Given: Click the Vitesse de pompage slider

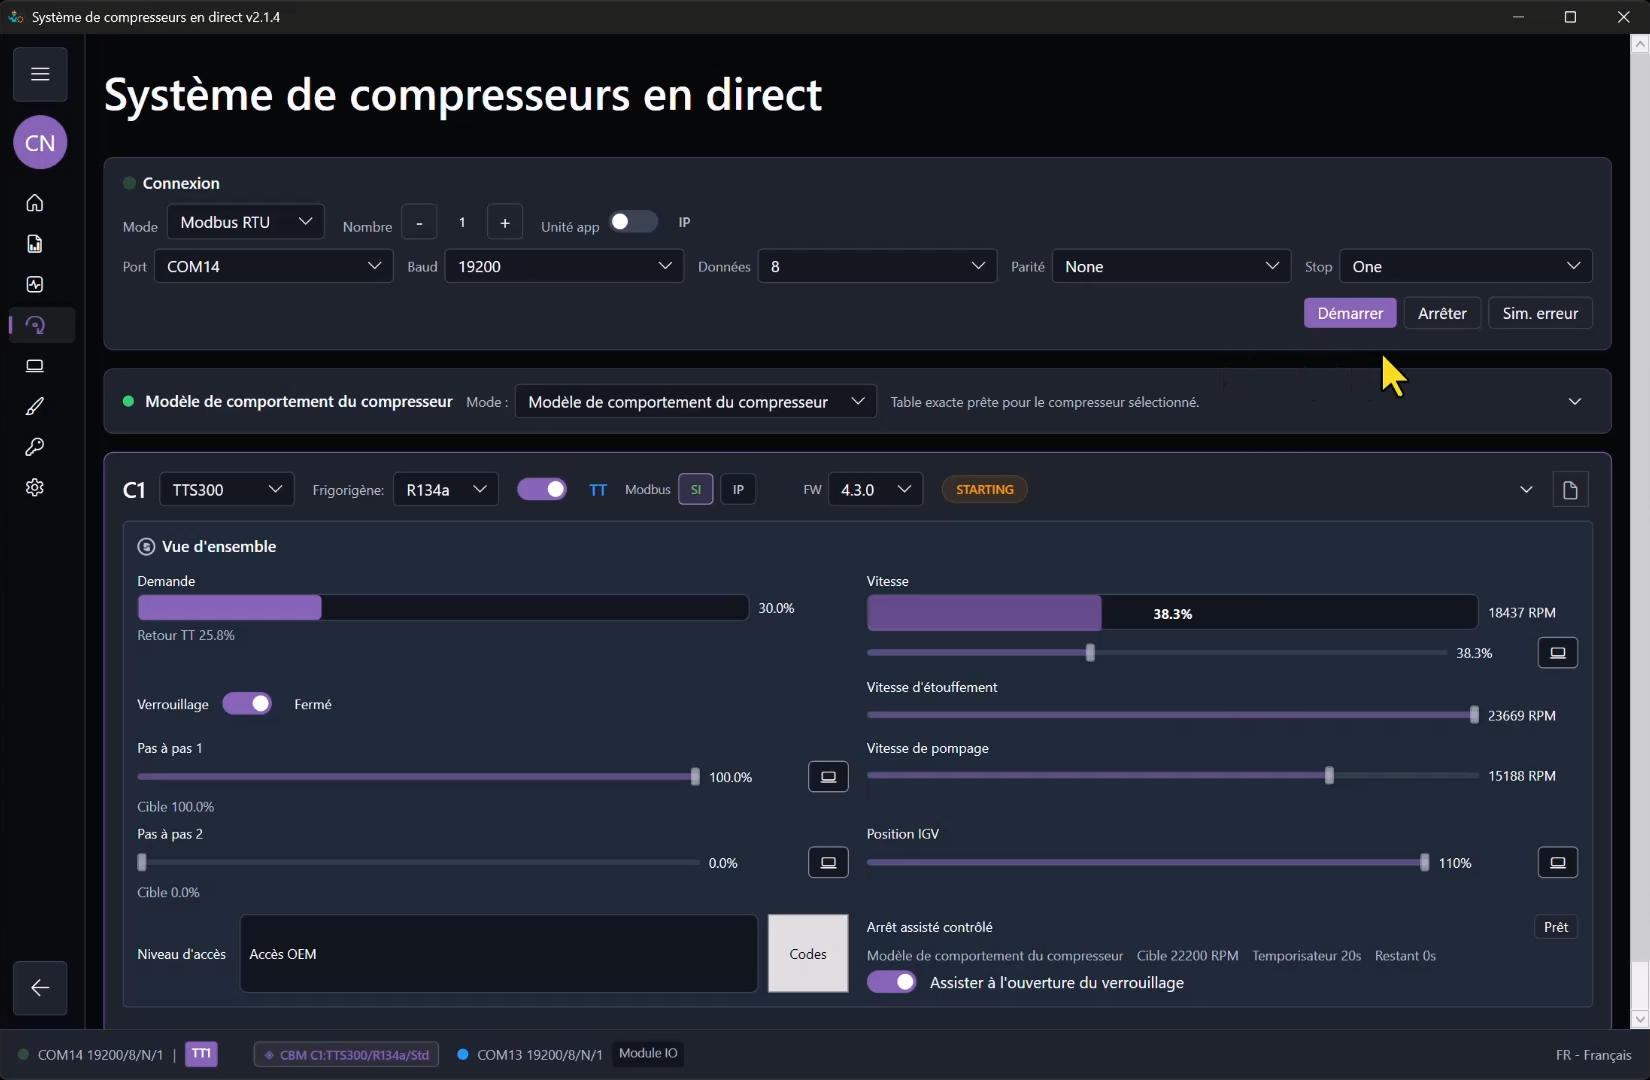Looking at the screenshot, I should pos(1173,776).
